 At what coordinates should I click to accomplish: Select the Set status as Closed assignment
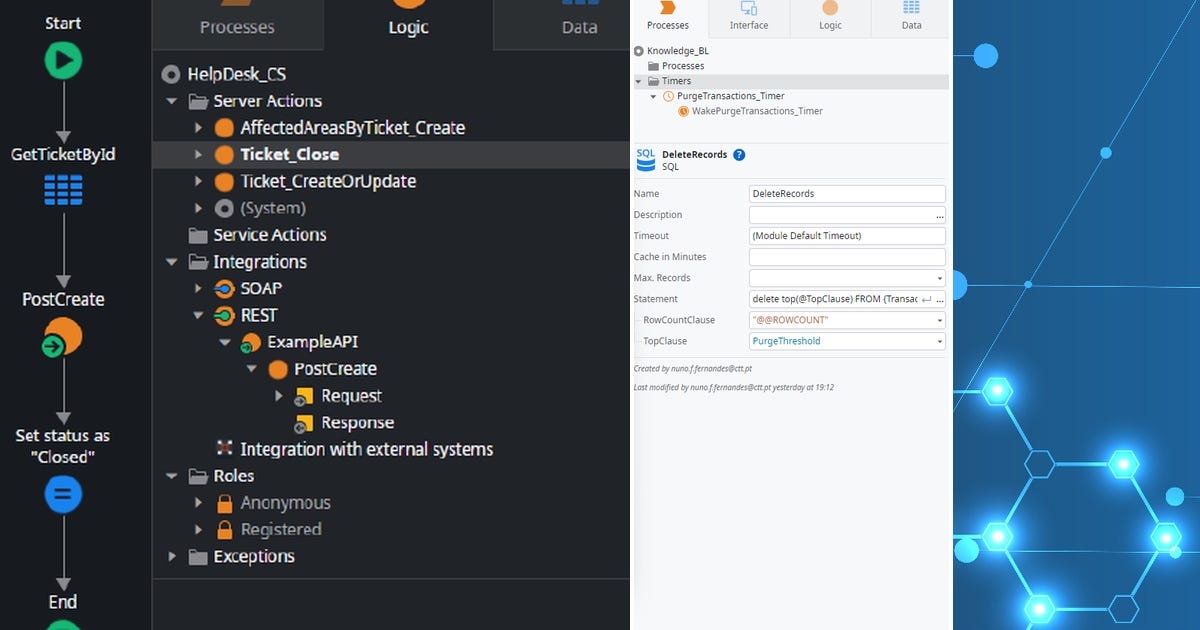[63, 494]
